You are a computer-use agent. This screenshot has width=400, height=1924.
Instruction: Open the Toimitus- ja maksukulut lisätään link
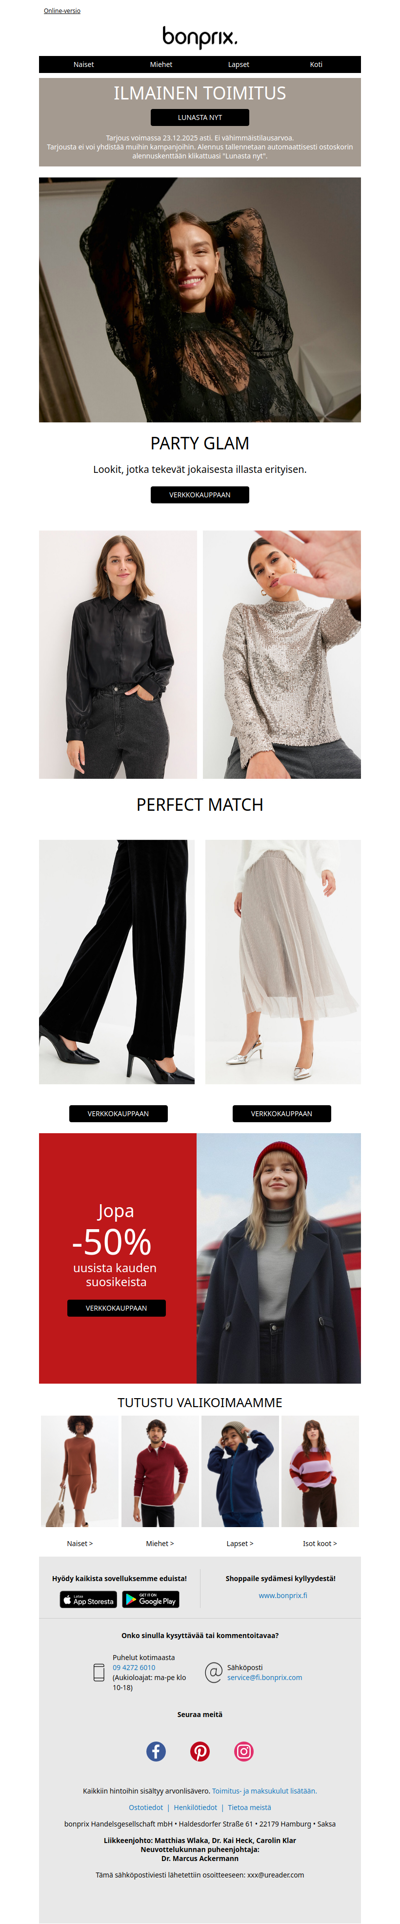[264, 1791]
